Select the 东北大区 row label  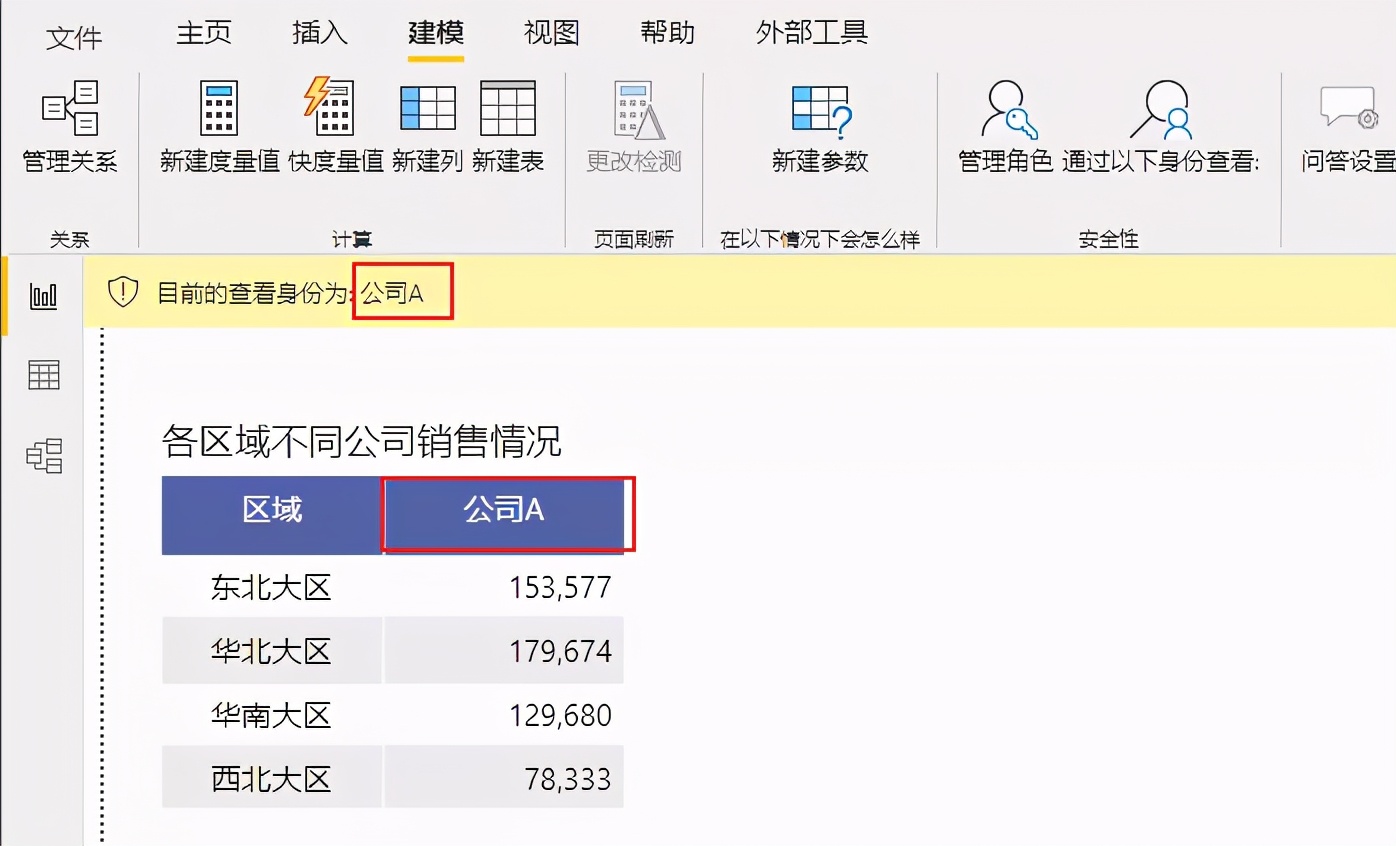(271, 587)
